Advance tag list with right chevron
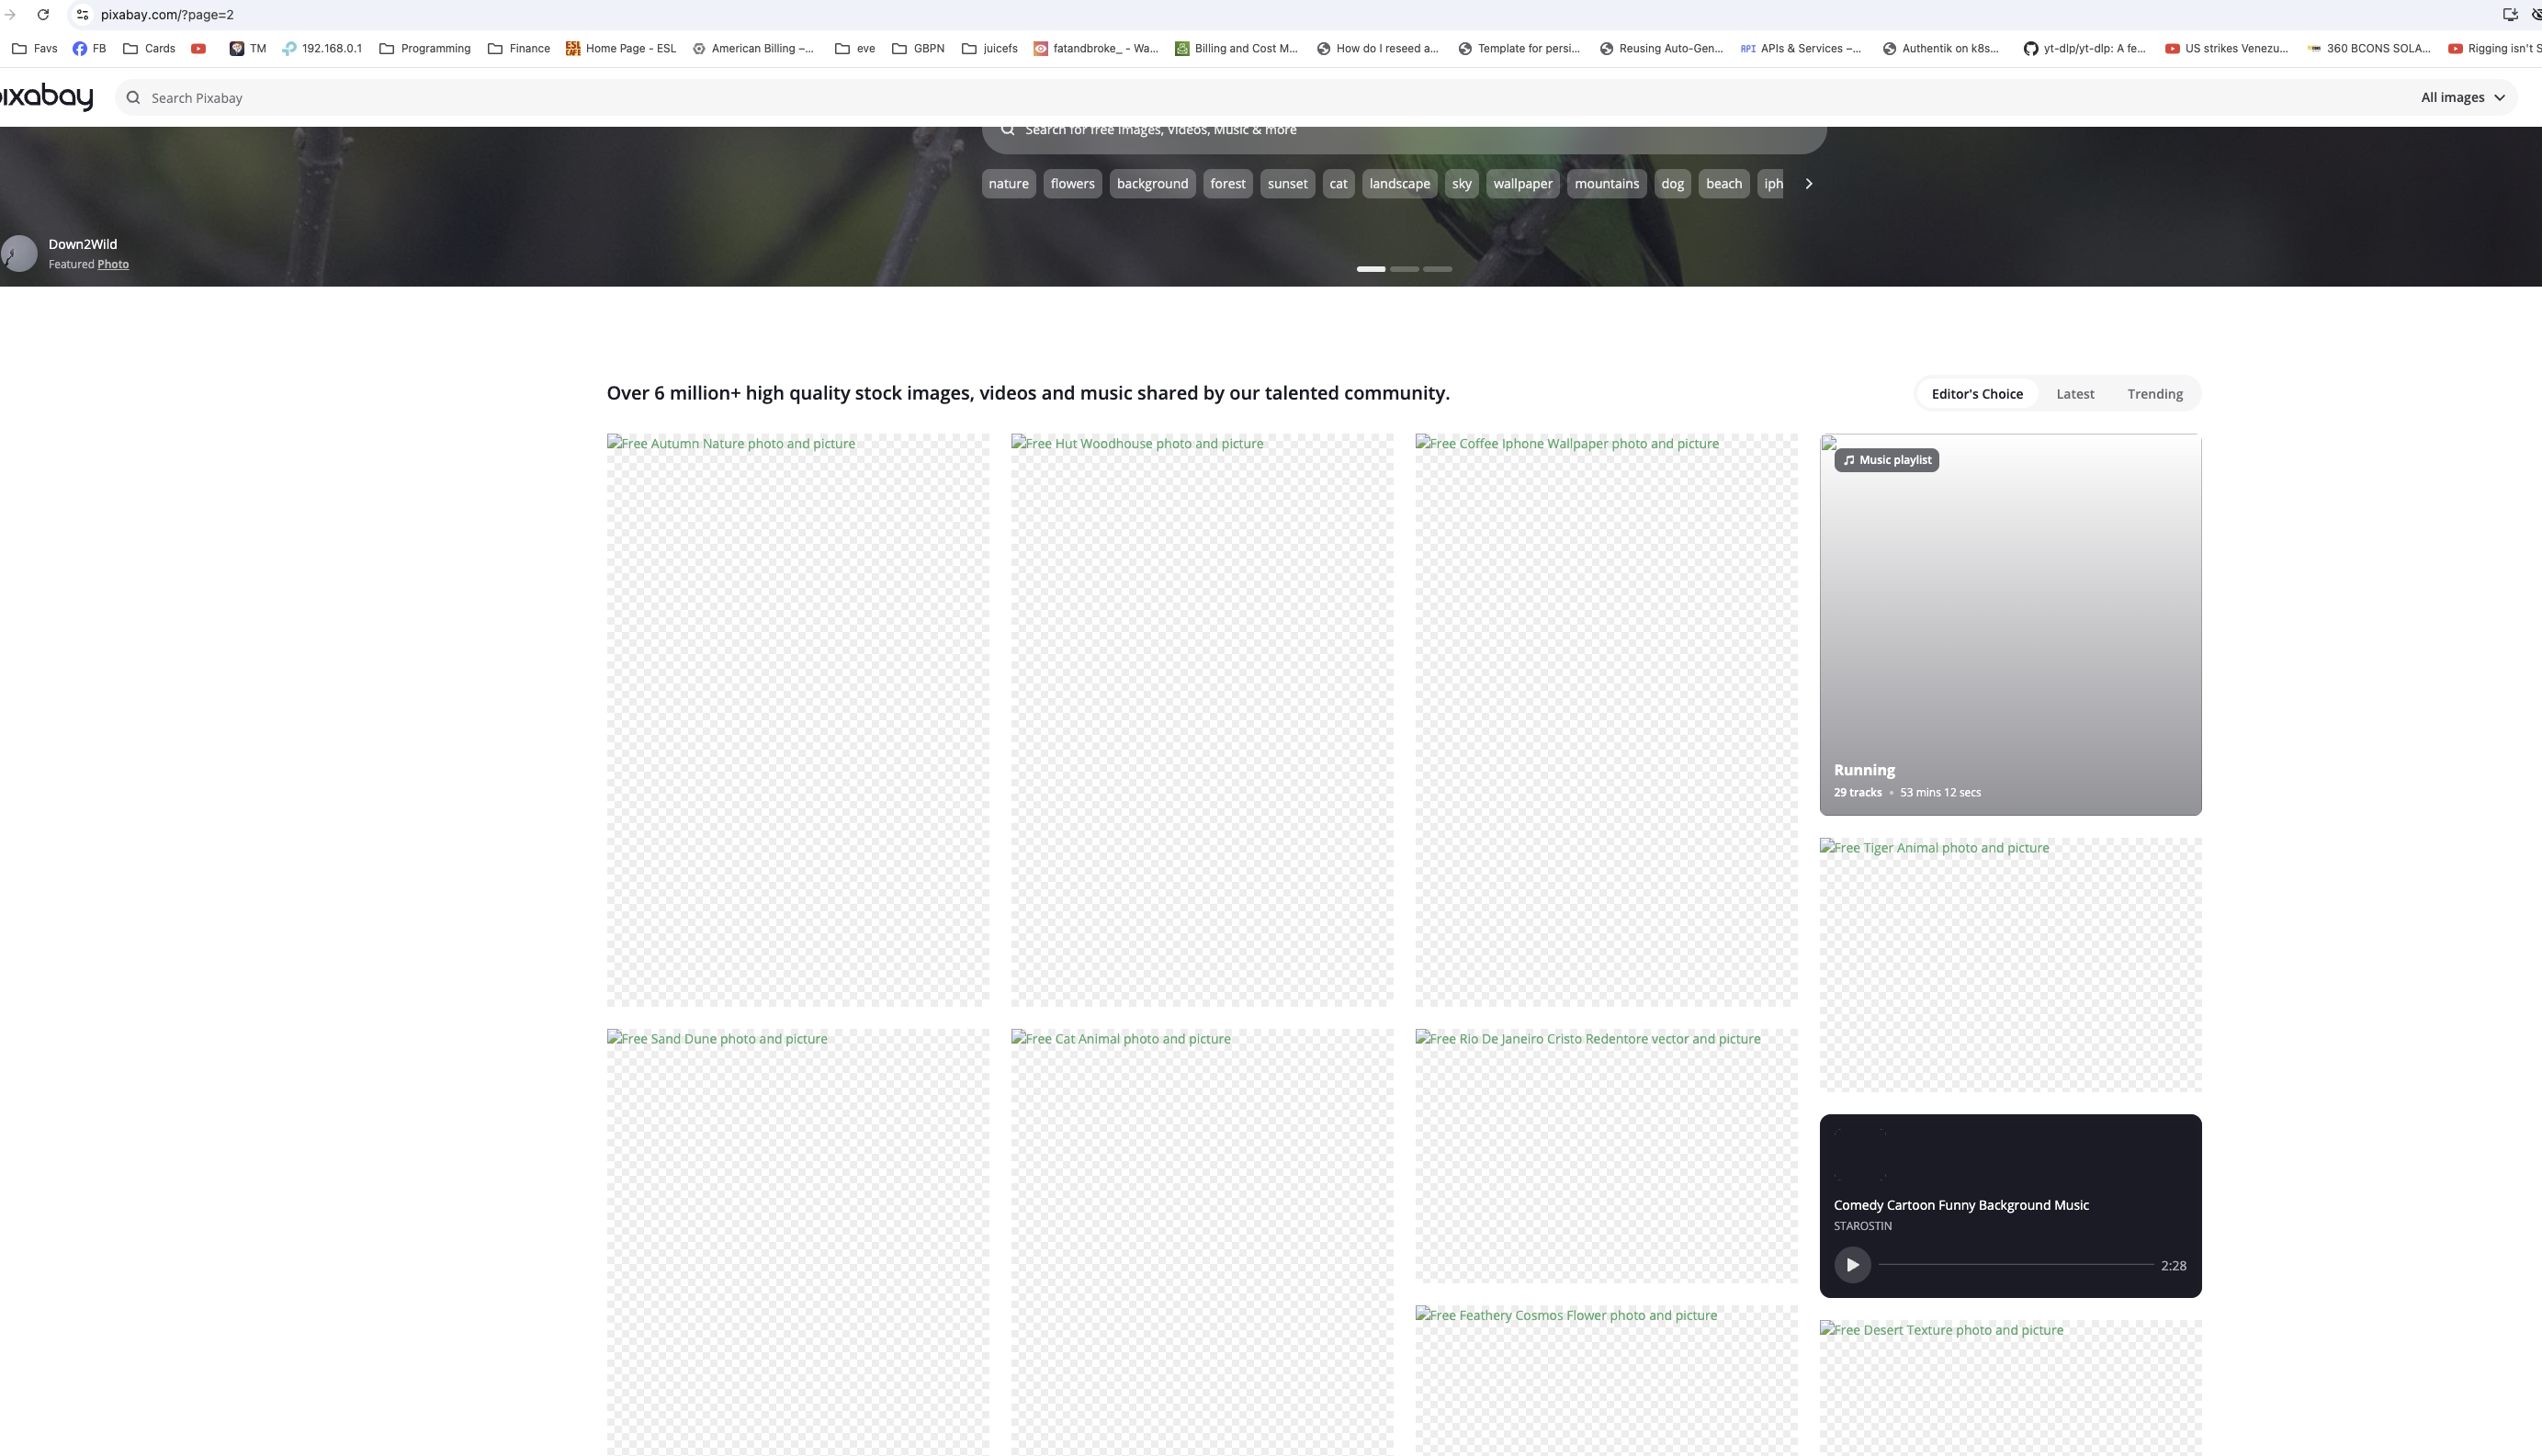2542x1456 pixels. click(x=1808, y=183)
